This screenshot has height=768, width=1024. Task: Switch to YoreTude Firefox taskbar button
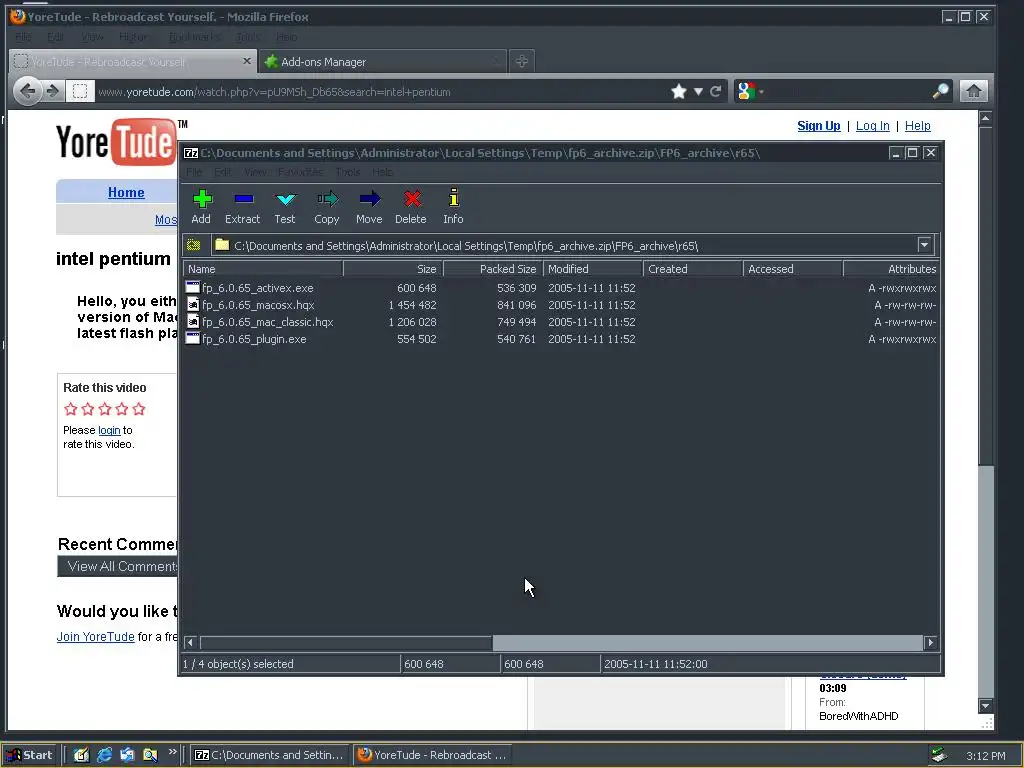point(433,755)
